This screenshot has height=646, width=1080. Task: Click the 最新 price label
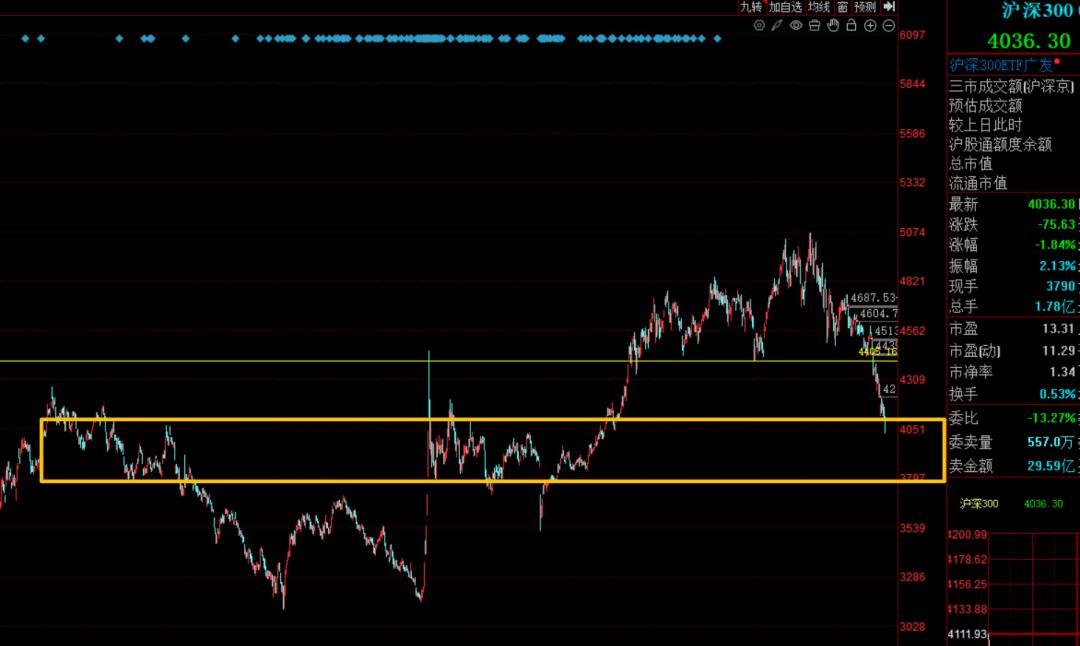(963, 205)
